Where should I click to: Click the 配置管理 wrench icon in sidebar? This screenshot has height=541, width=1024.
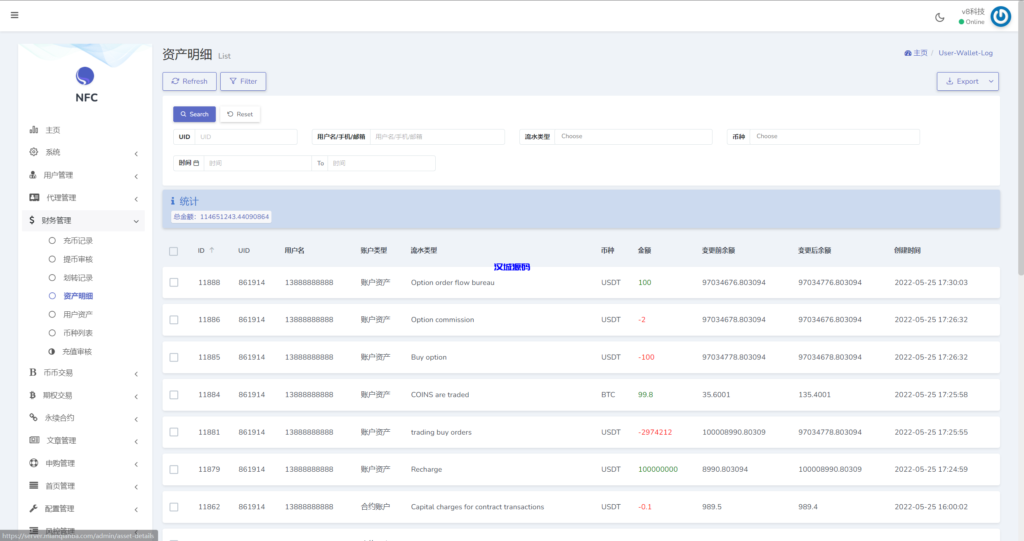(34, 508)
